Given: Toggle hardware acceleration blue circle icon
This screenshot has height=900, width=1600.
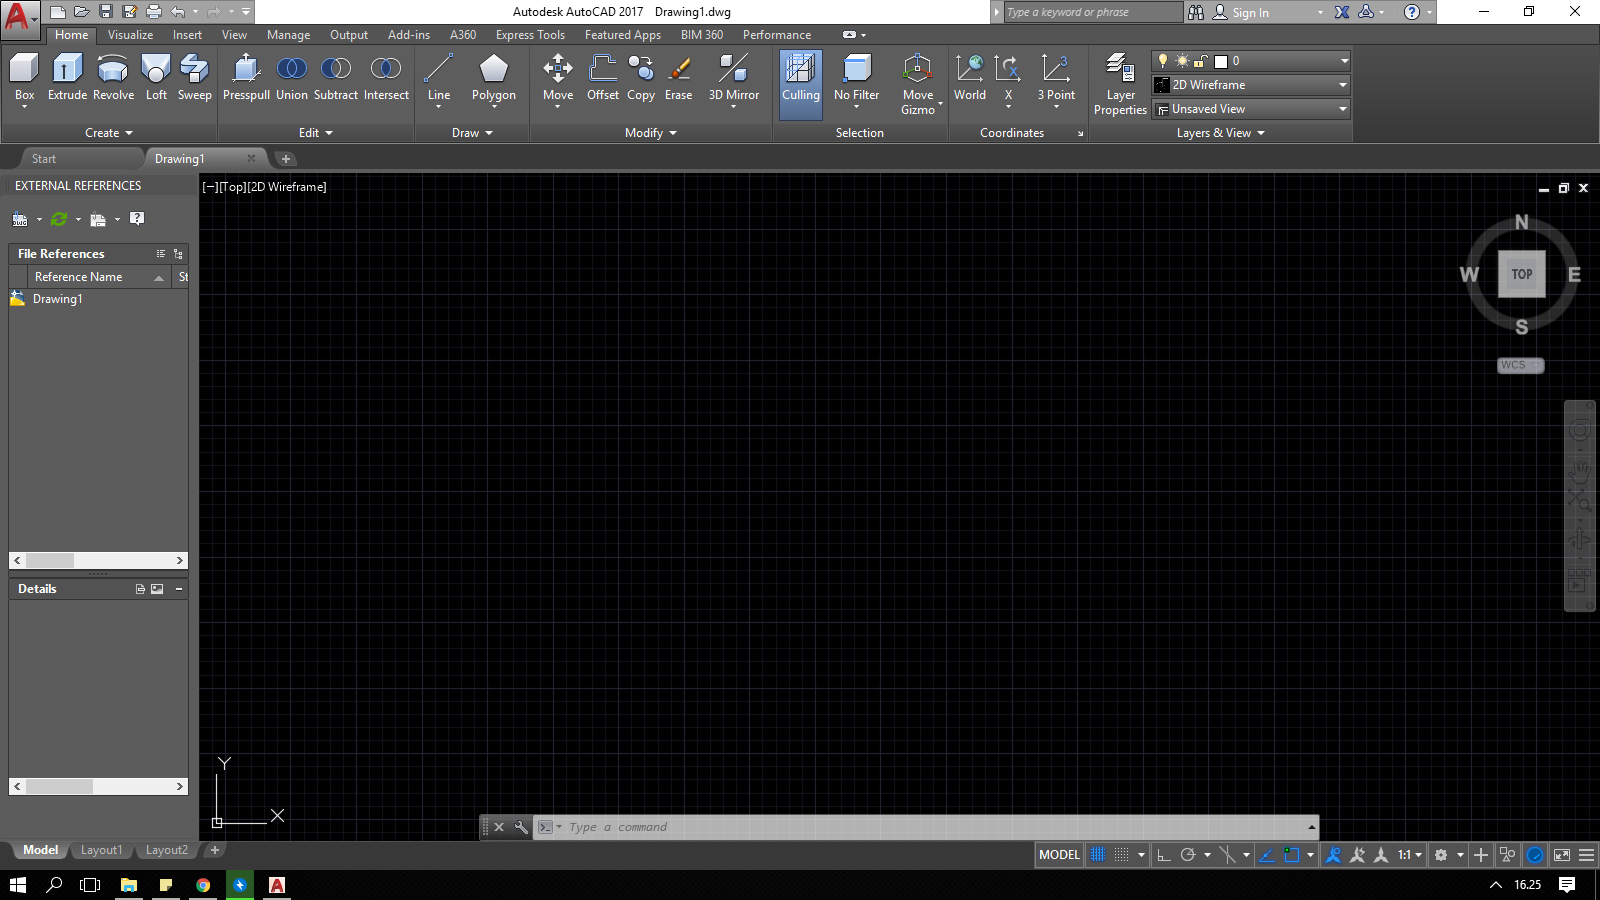Looking at the screenshot, I should [1535, 855].
